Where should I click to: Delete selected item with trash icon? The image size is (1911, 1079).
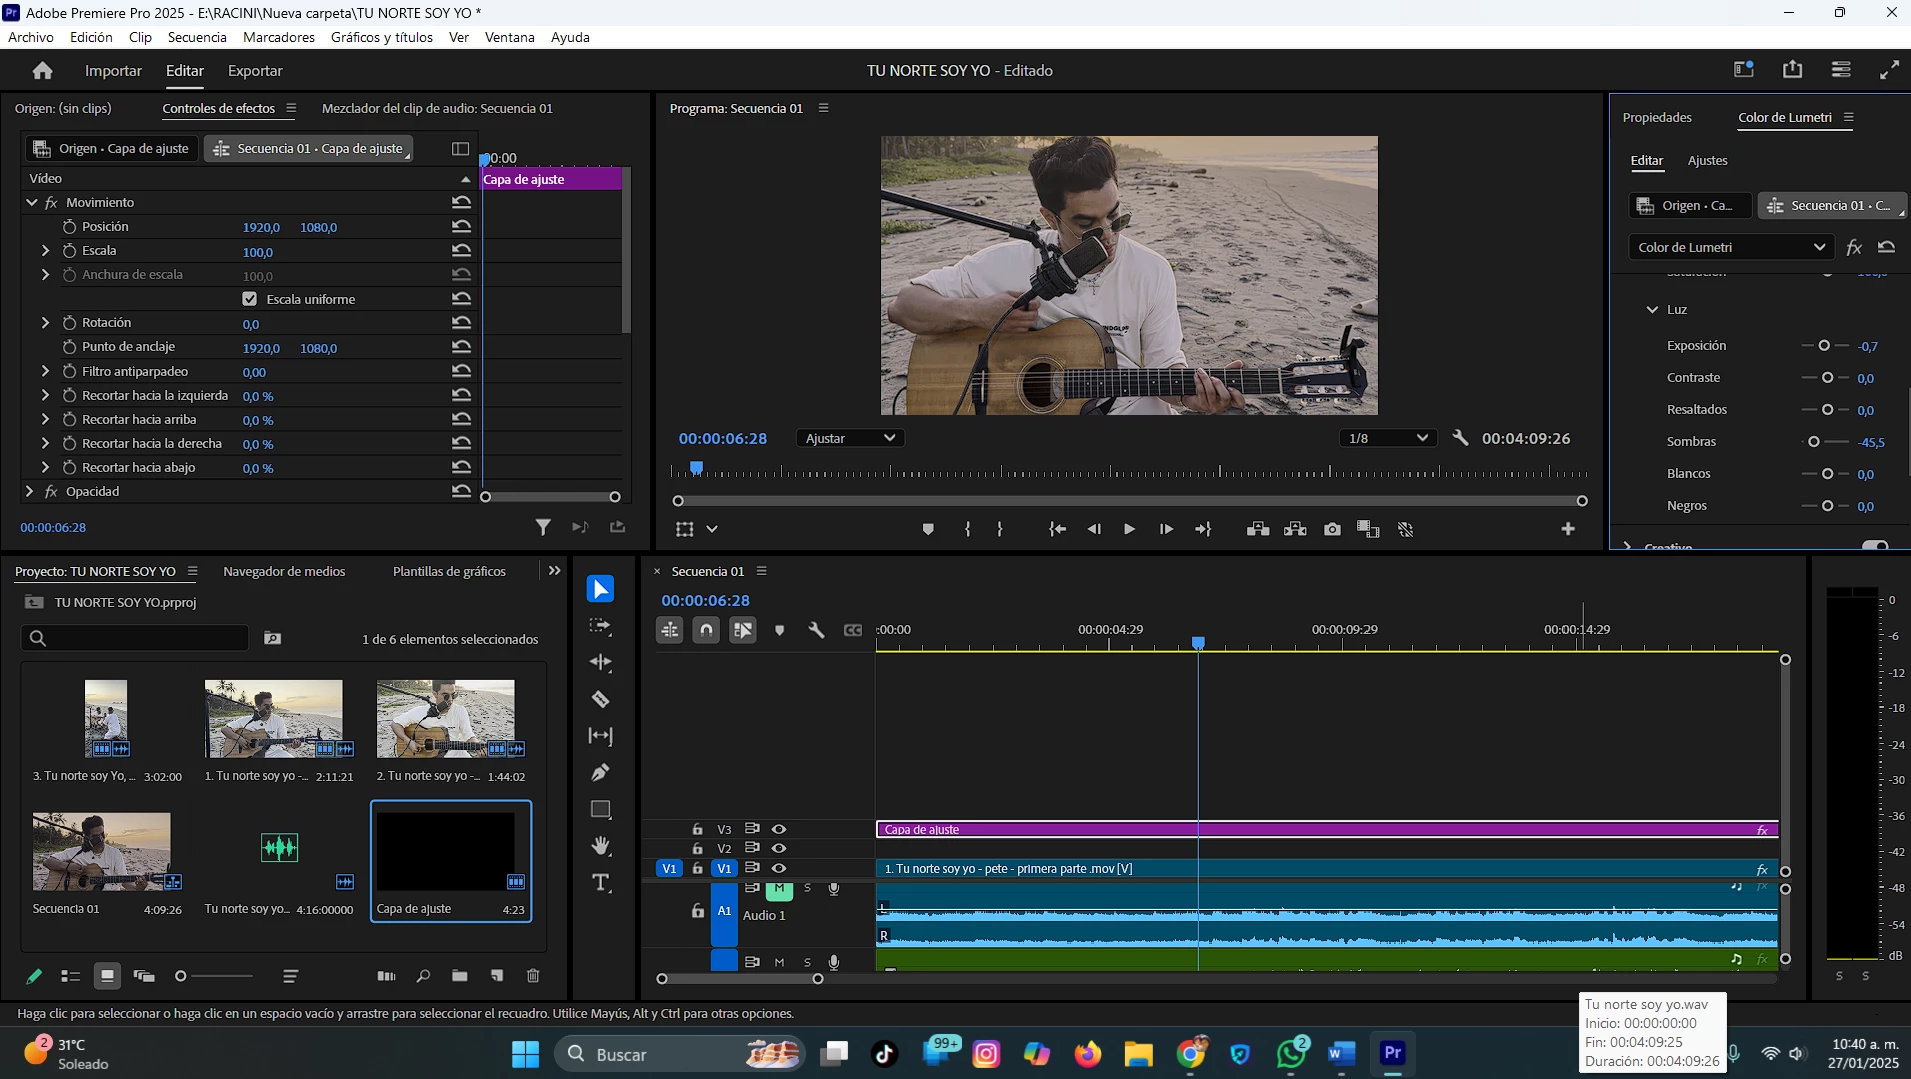click(533, 976)
